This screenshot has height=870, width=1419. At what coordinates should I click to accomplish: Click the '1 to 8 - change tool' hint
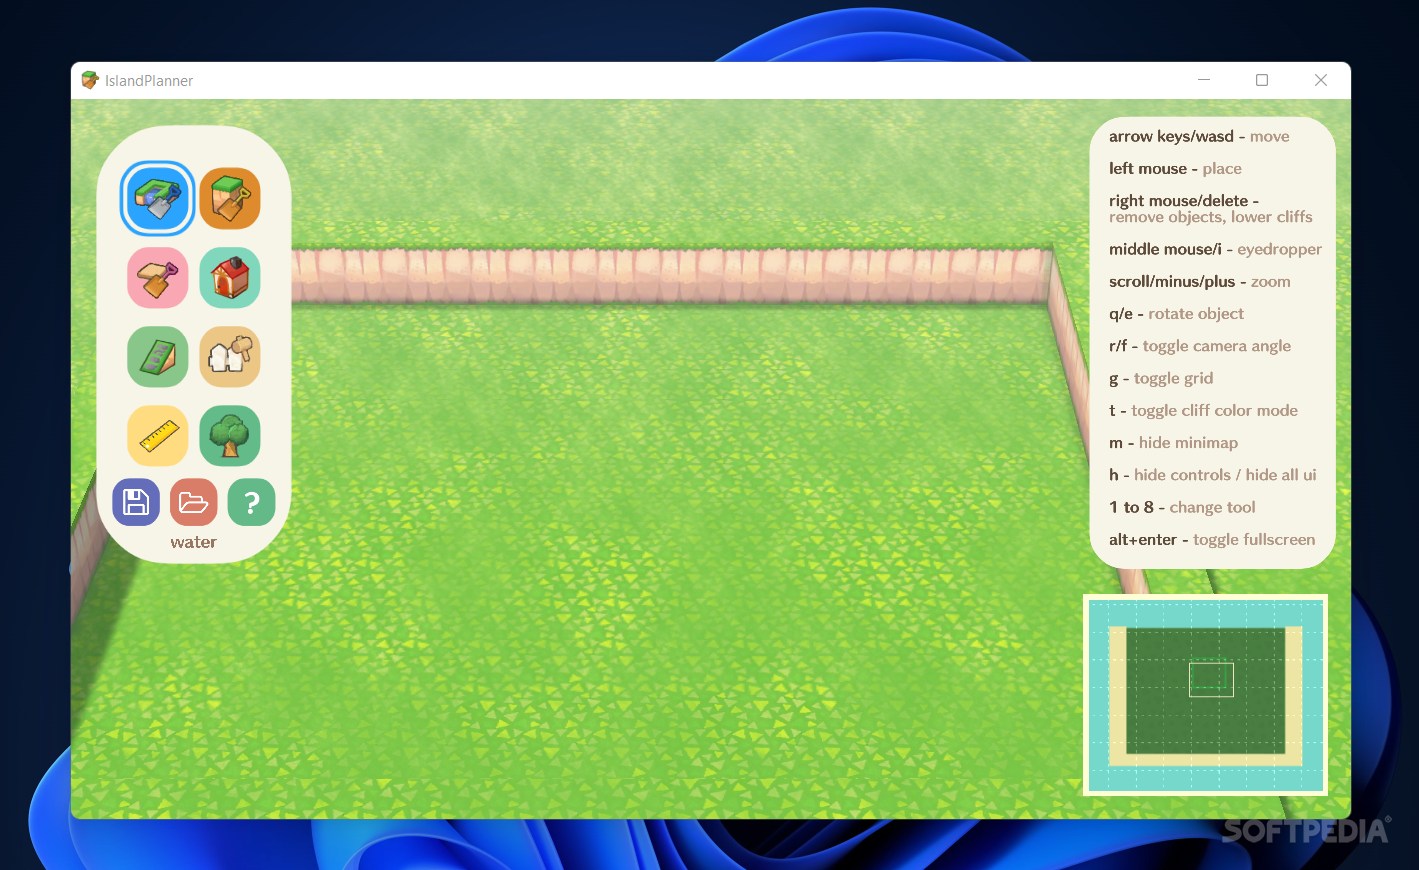1182,507
